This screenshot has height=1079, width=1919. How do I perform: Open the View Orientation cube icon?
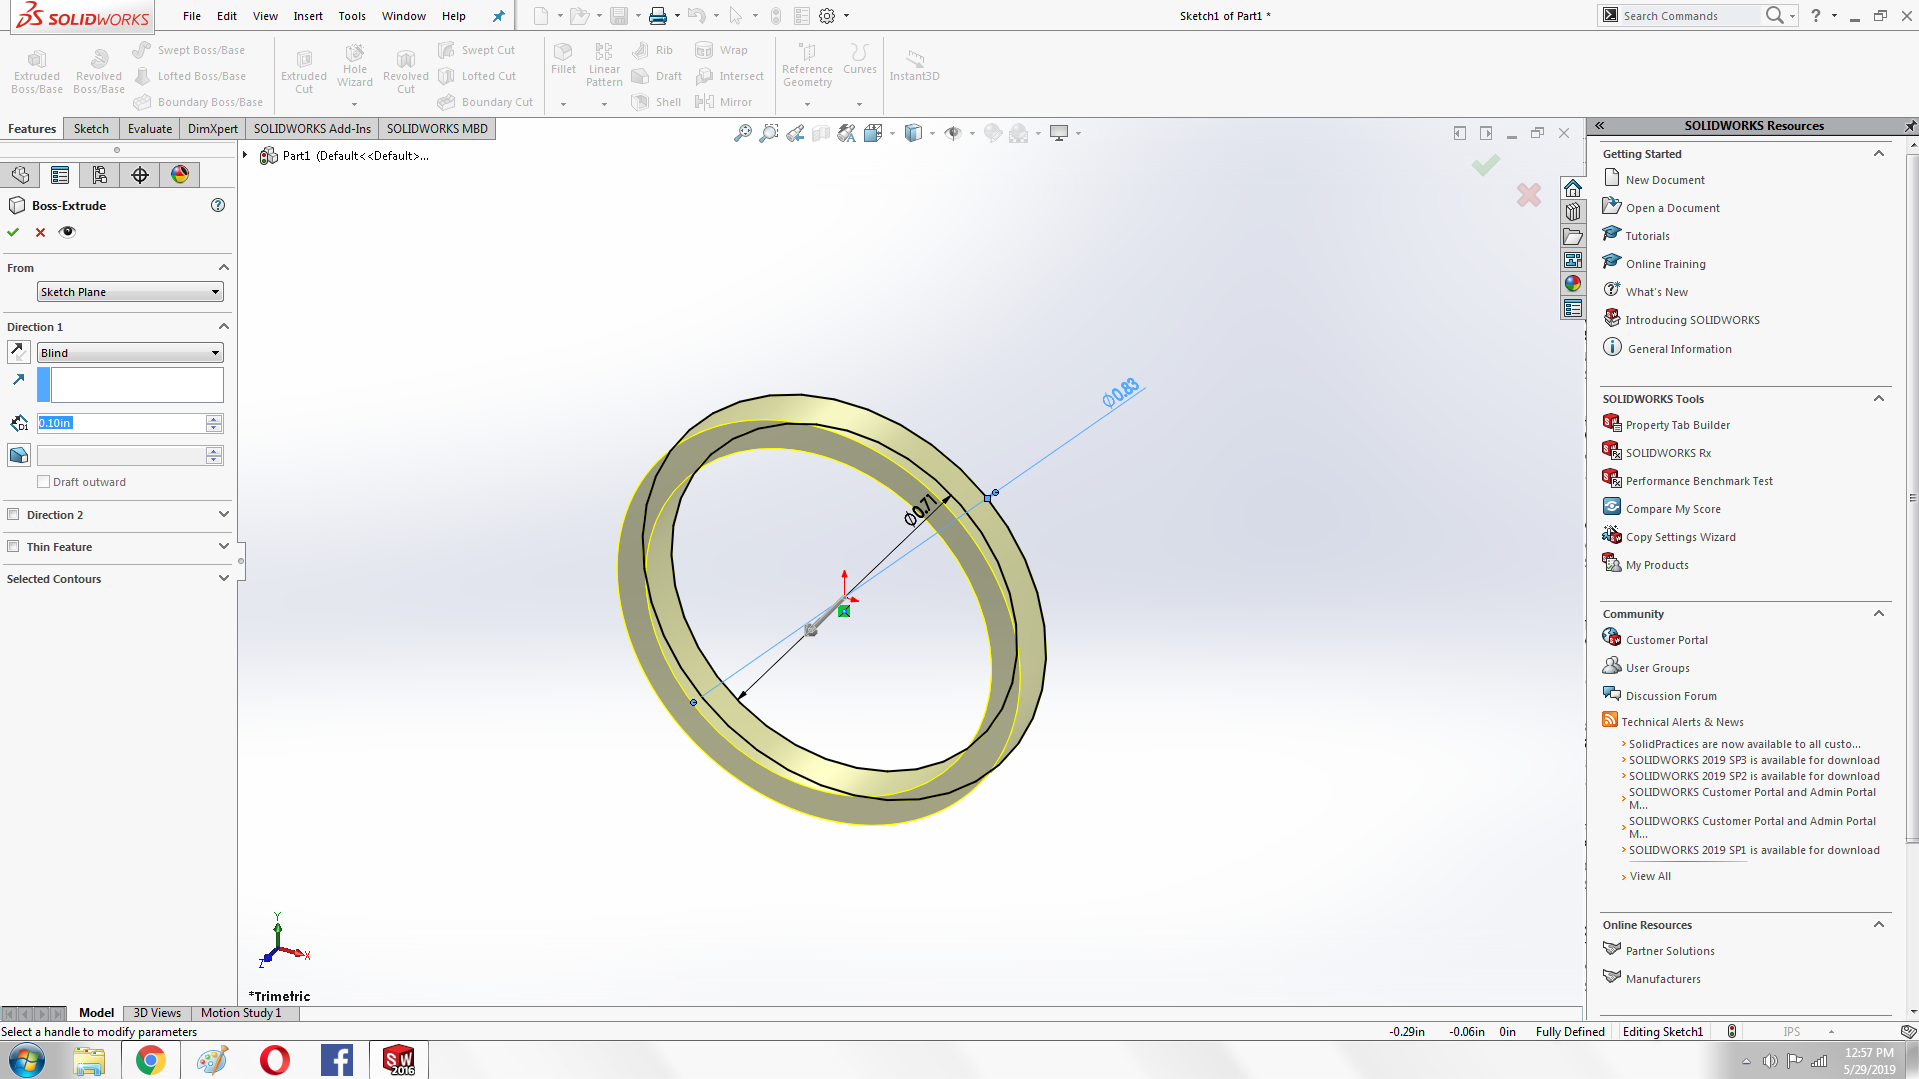point(873,133)
